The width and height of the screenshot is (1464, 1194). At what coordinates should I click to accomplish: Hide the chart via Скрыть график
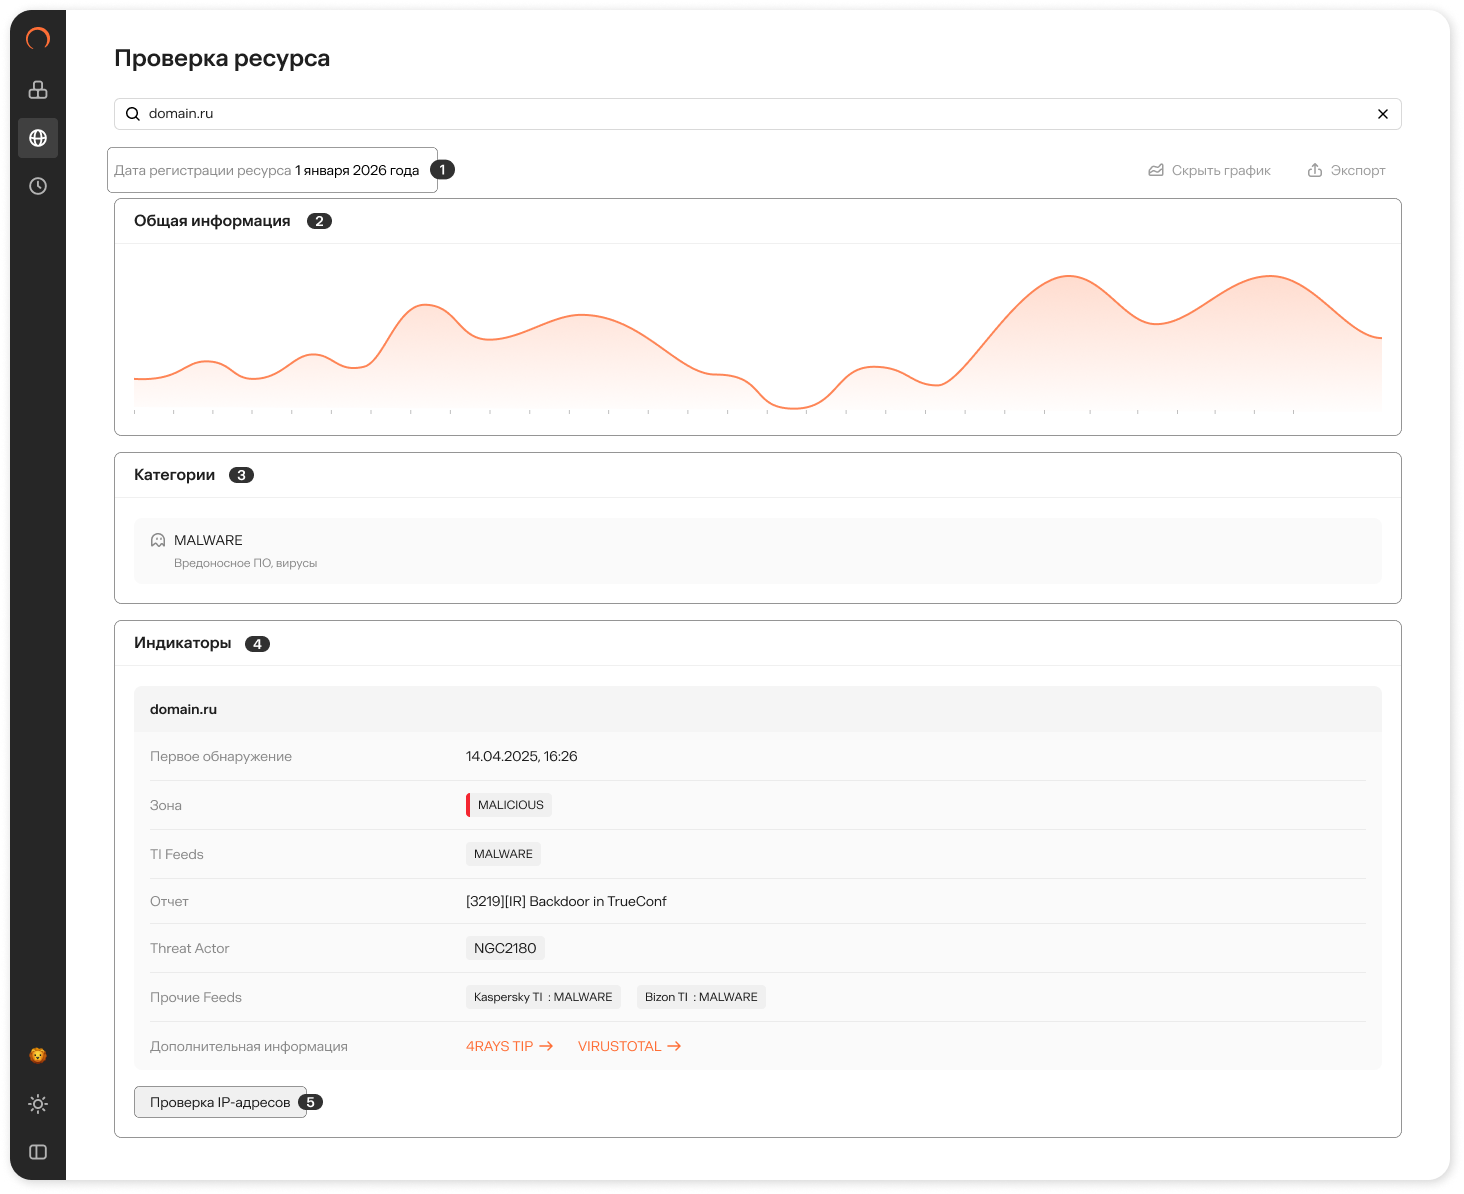coord(1209,171)
